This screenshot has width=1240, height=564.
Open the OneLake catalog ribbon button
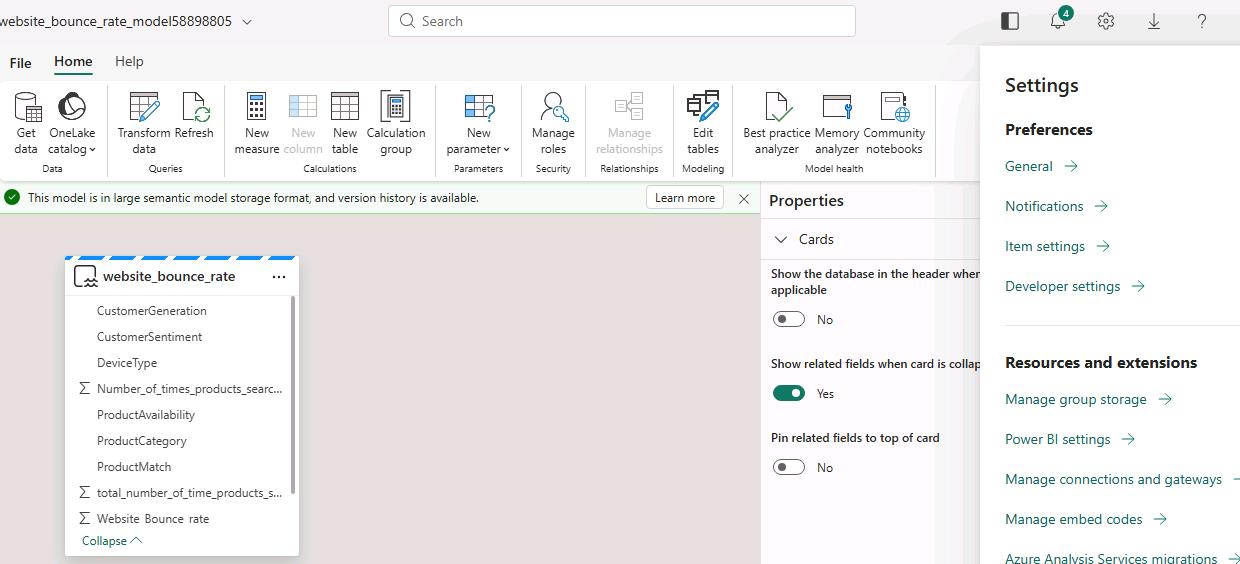(72, 123)
